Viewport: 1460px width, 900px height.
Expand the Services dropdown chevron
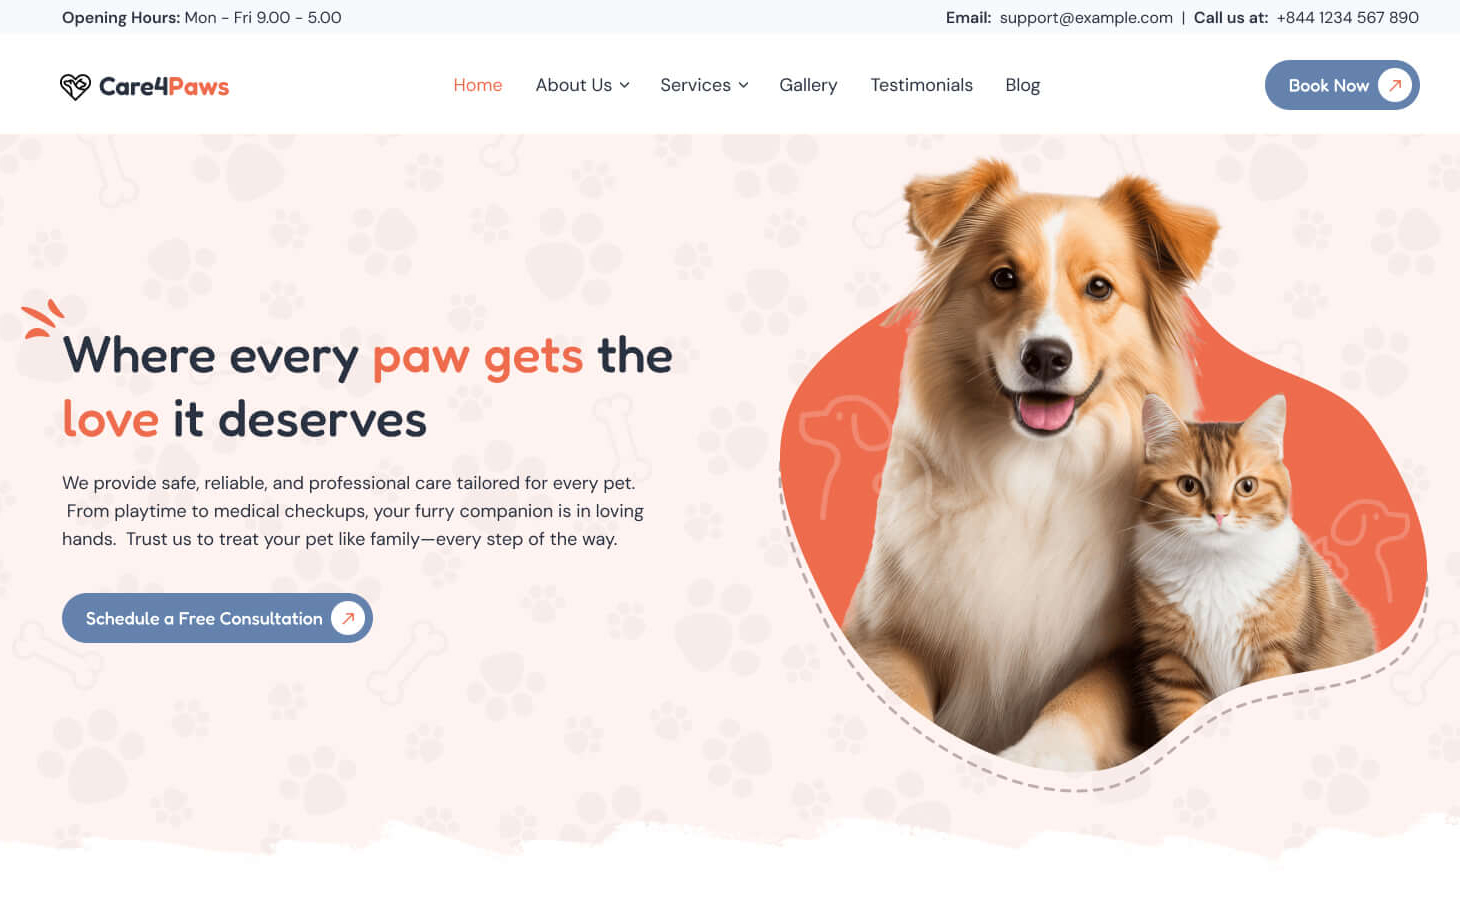[743, 86]
